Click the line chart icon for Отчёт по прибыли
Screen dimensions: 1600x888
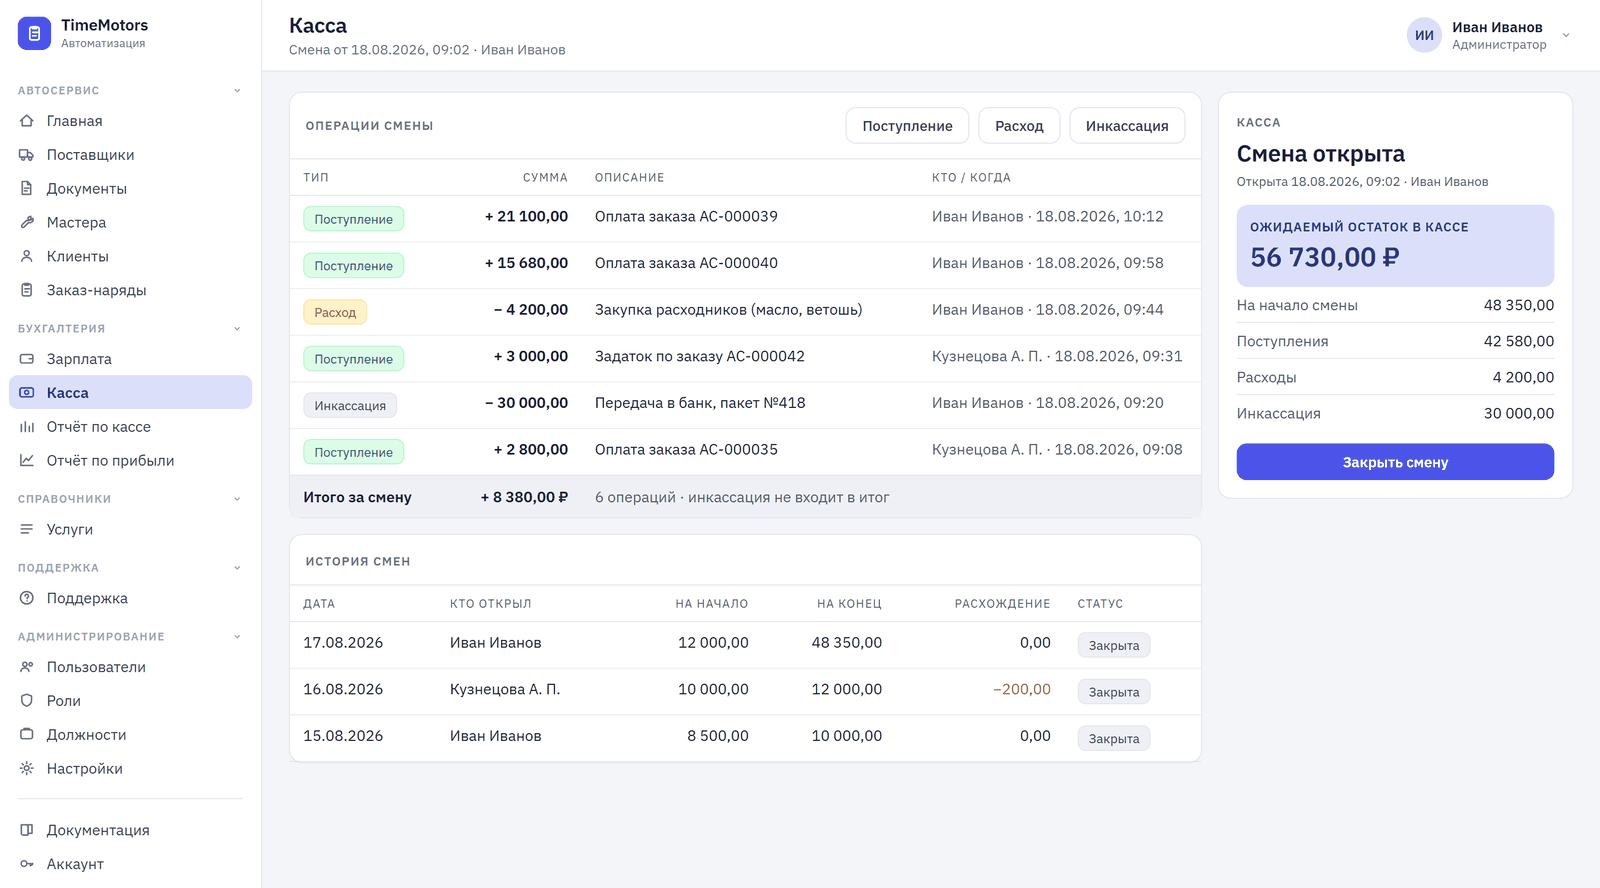27,461
